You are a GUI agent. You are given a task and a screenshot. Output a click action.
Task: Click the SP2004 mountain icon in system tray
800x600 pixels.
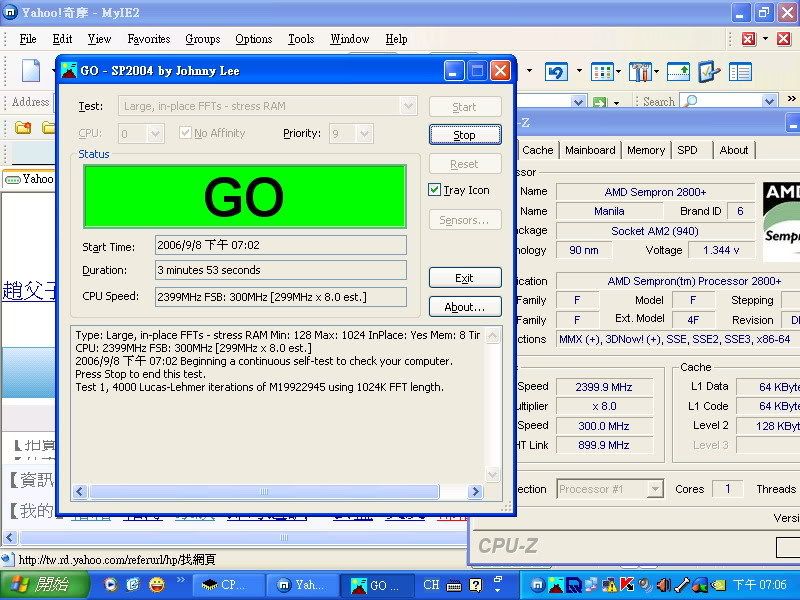point(555,585)
